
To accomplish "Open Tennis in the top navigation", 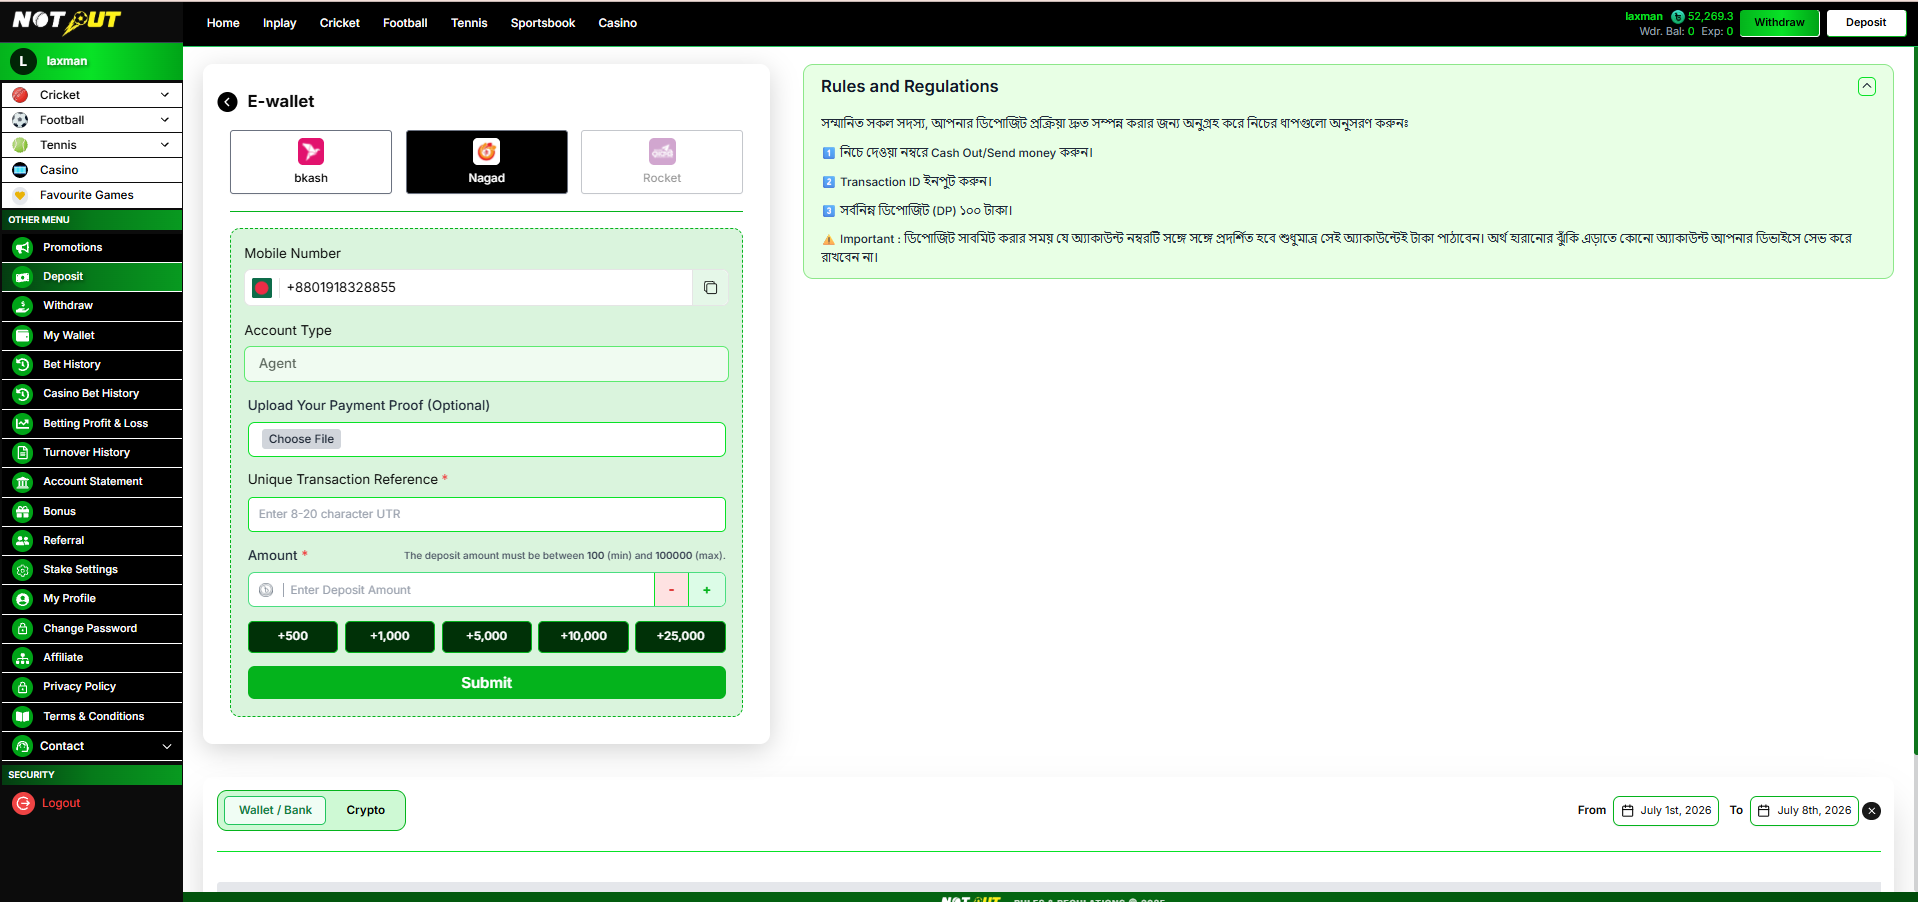I will [x=469, y=23].
